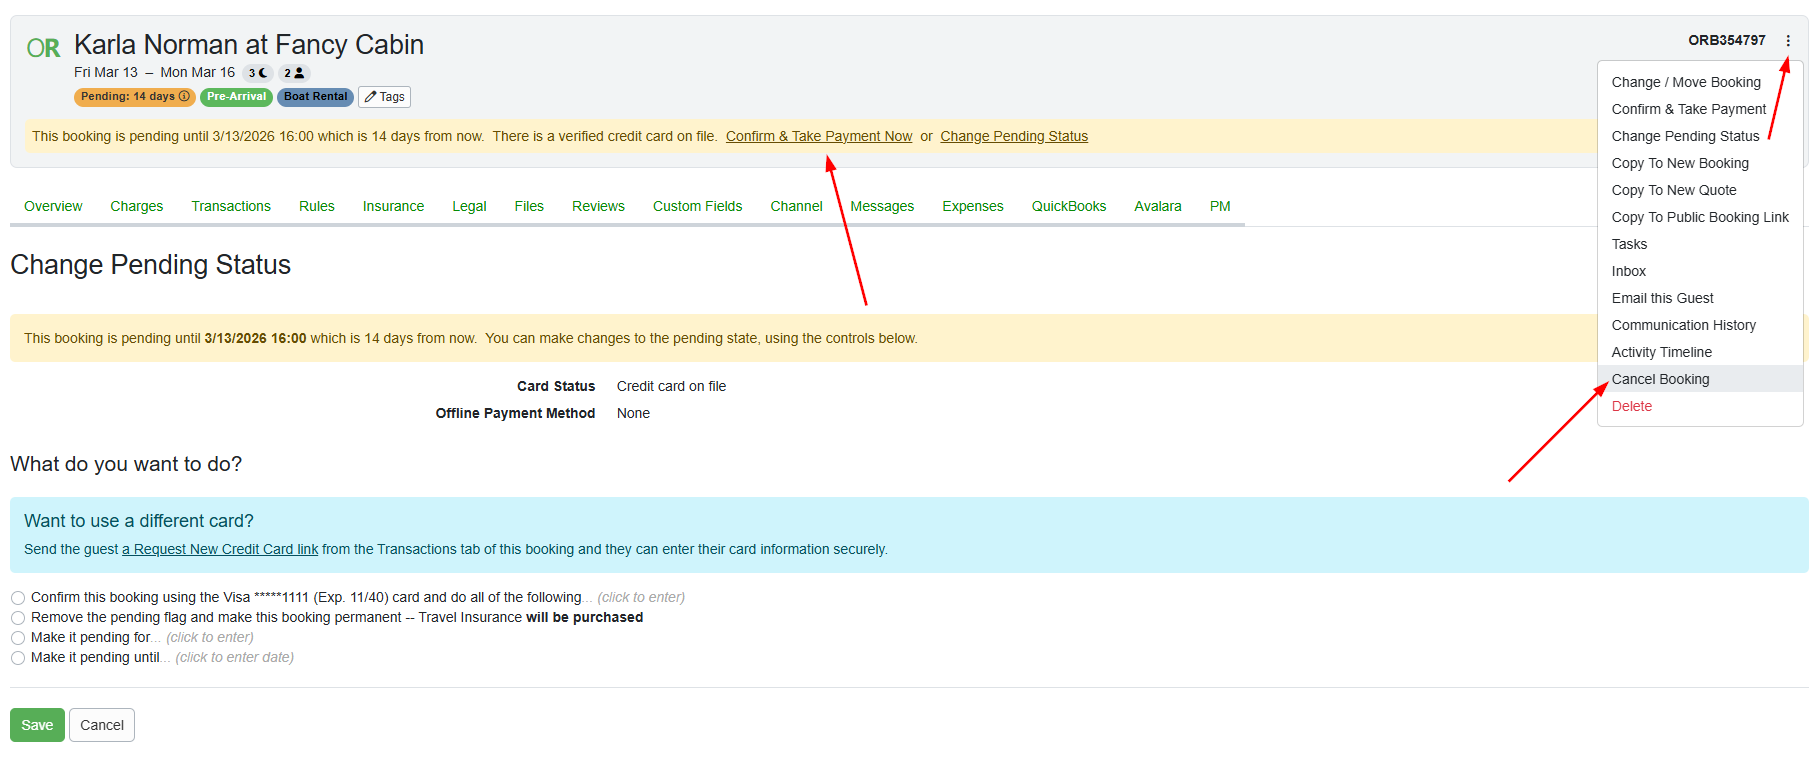Click Change Pending Status link in banner
This screenshot has height=758, width=1809.
point(1014,136)
